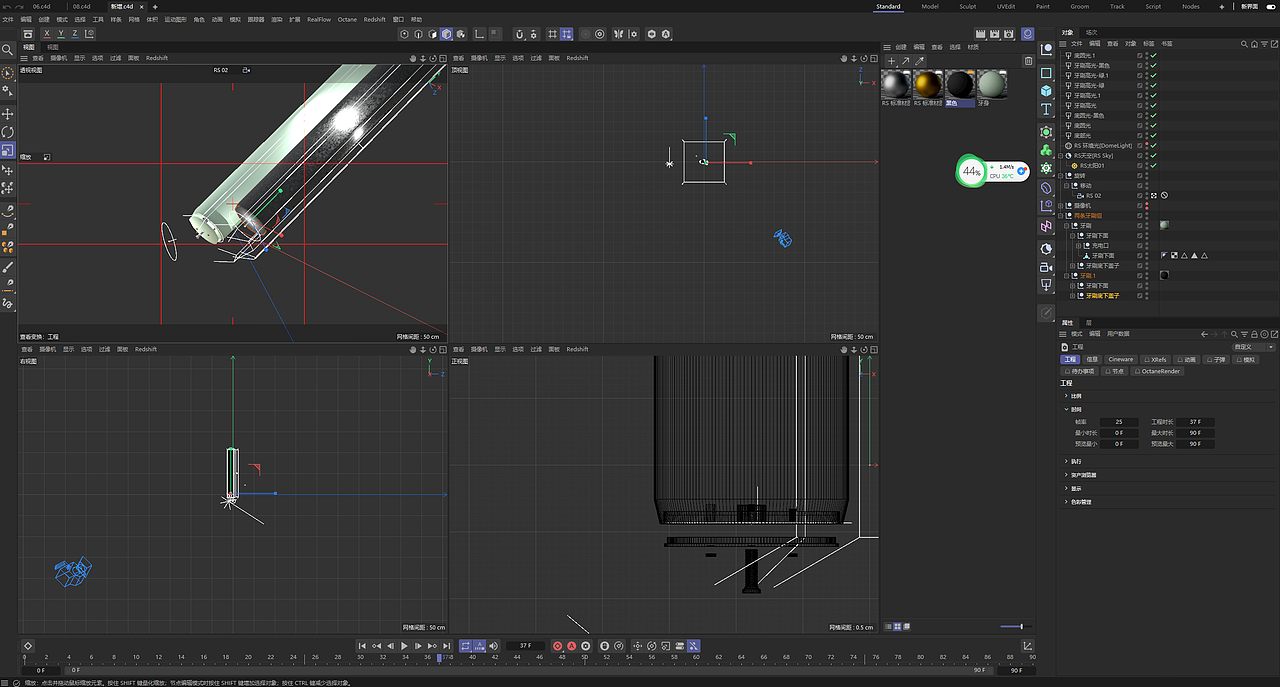This screenshot has width=1280, height=687.
Task: Collapse the 两条牙刷组 group in object tree
Action: pos(1062,215)
